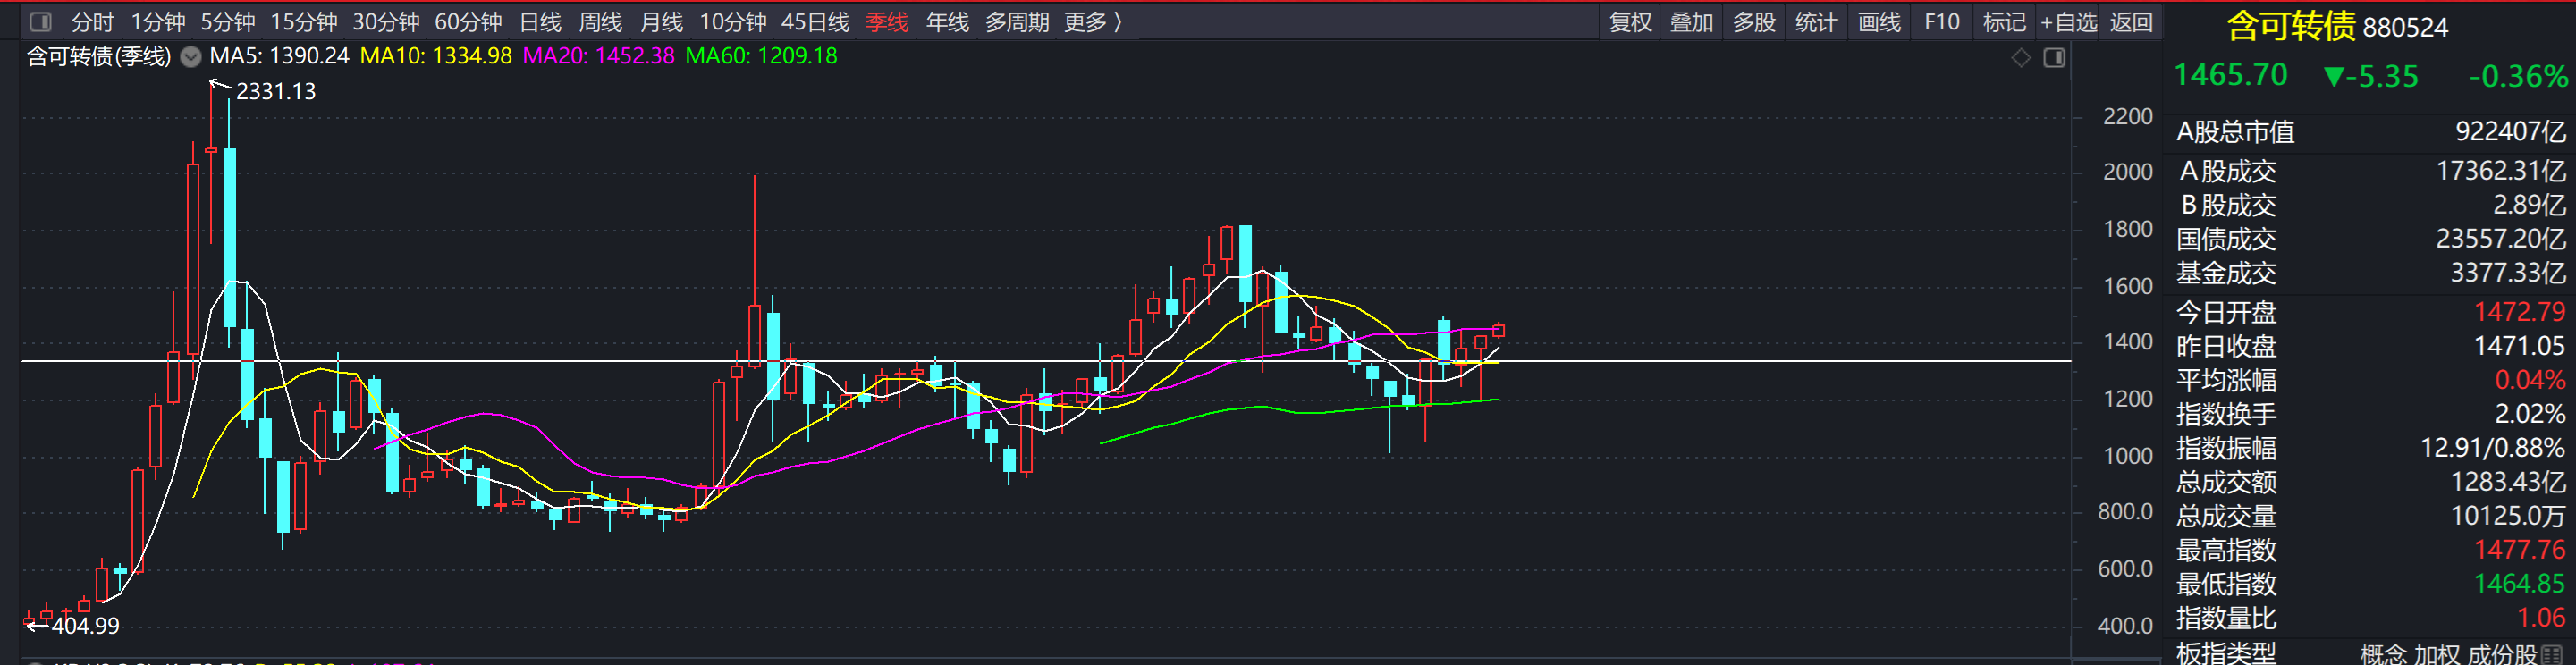Click the 指数换手 value 2.02%

[x=2530, y=414]
